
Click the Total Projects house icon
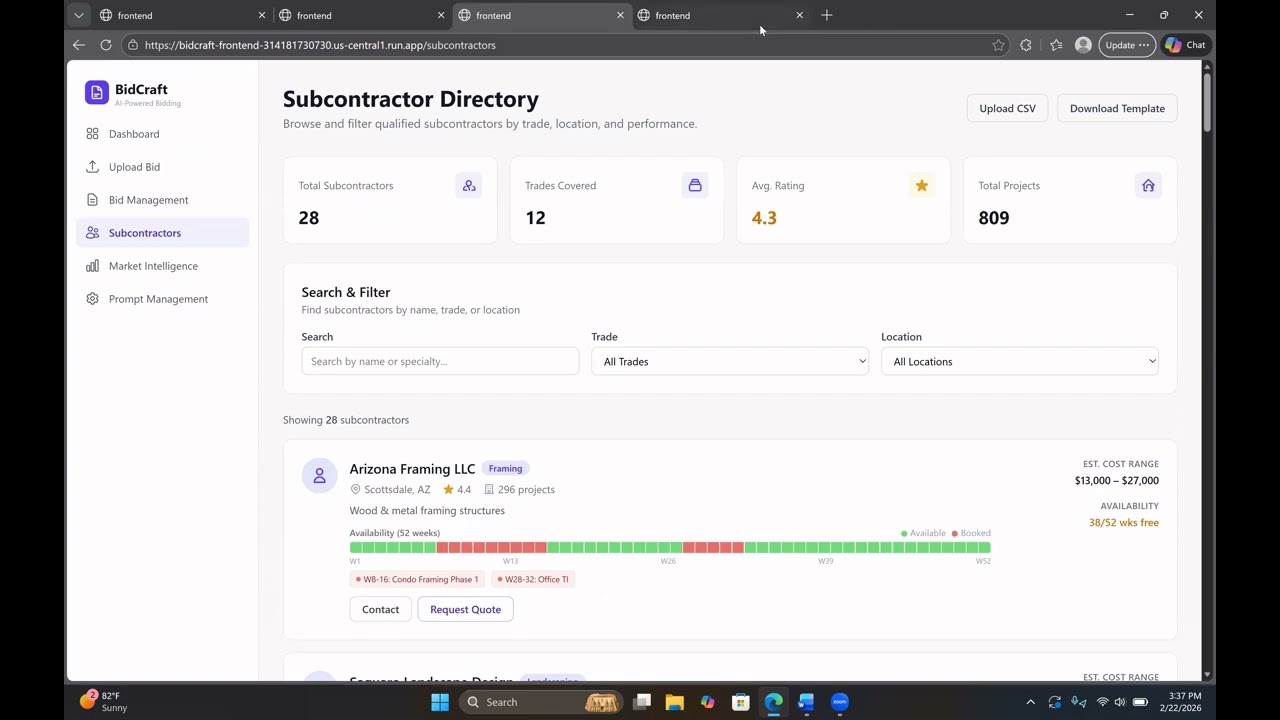(x=1148, y=185)
